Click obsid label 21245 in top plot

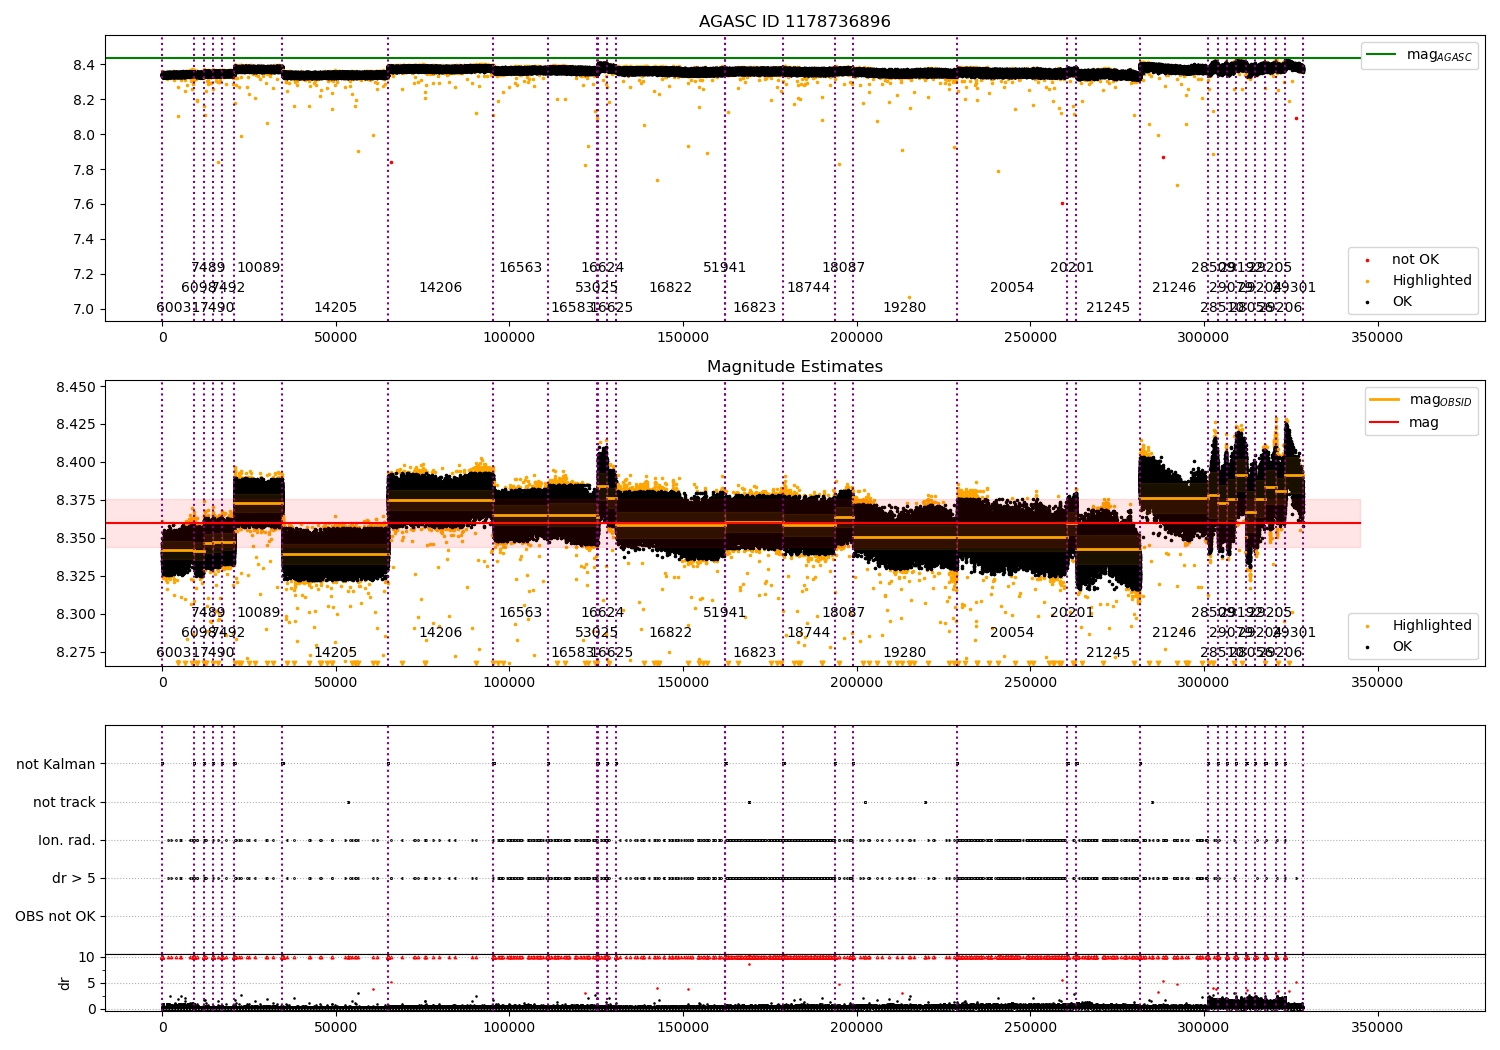[1108, 308]
